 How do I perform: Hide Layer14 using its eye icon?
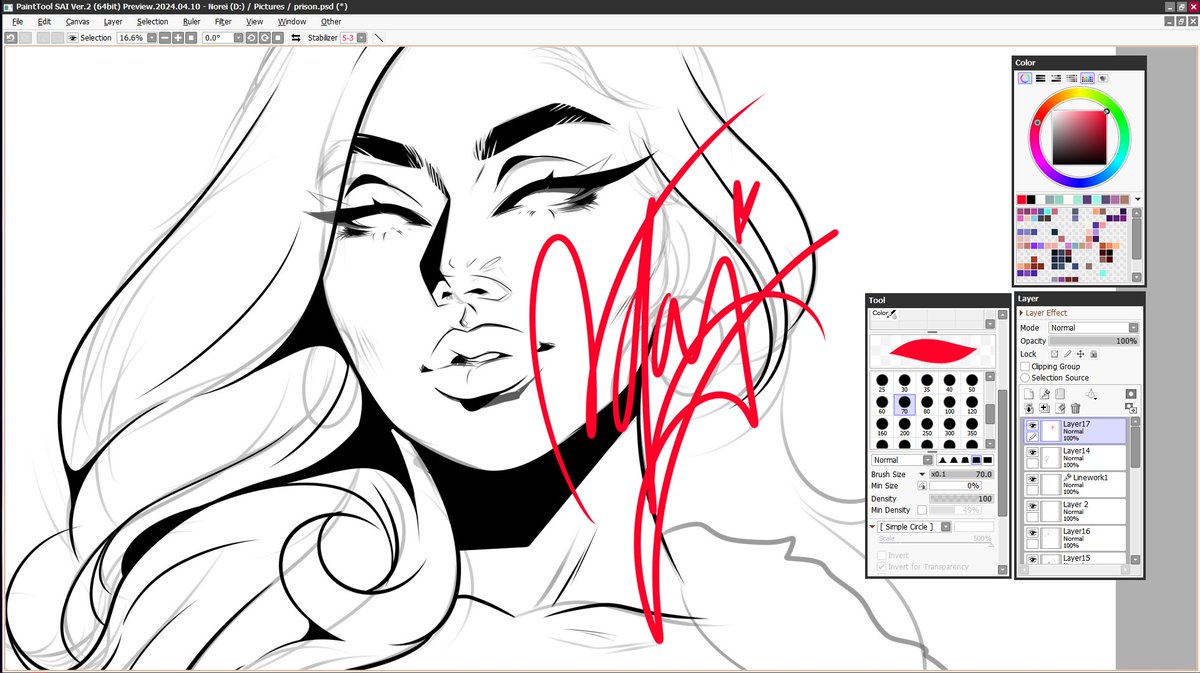pyautogui.click(x=1032, y=452)
